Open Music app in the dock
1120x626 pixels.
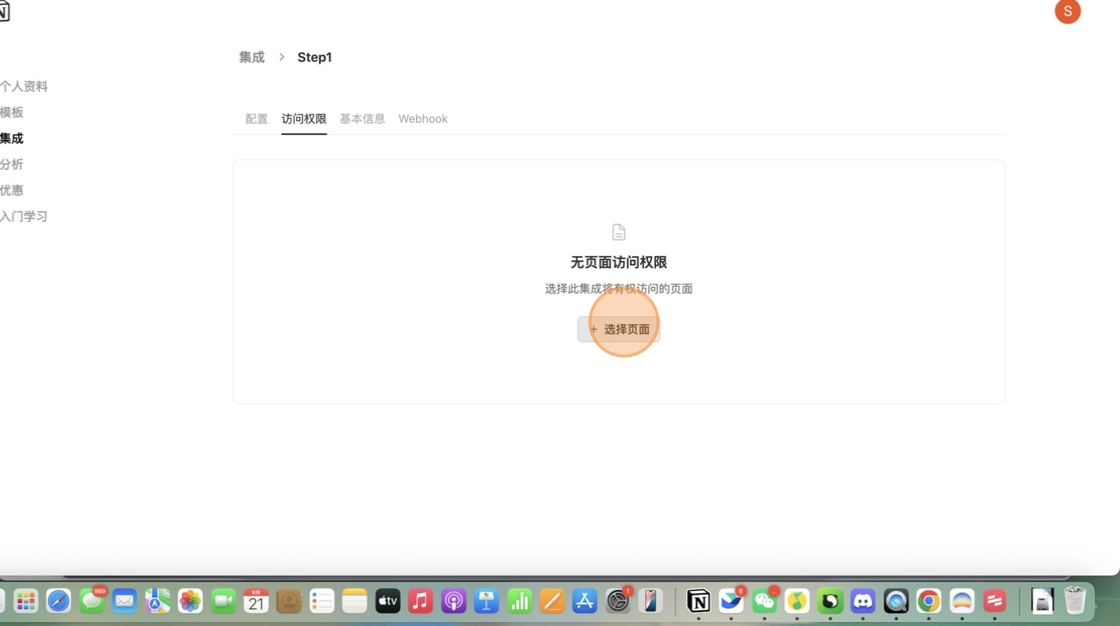420,601
